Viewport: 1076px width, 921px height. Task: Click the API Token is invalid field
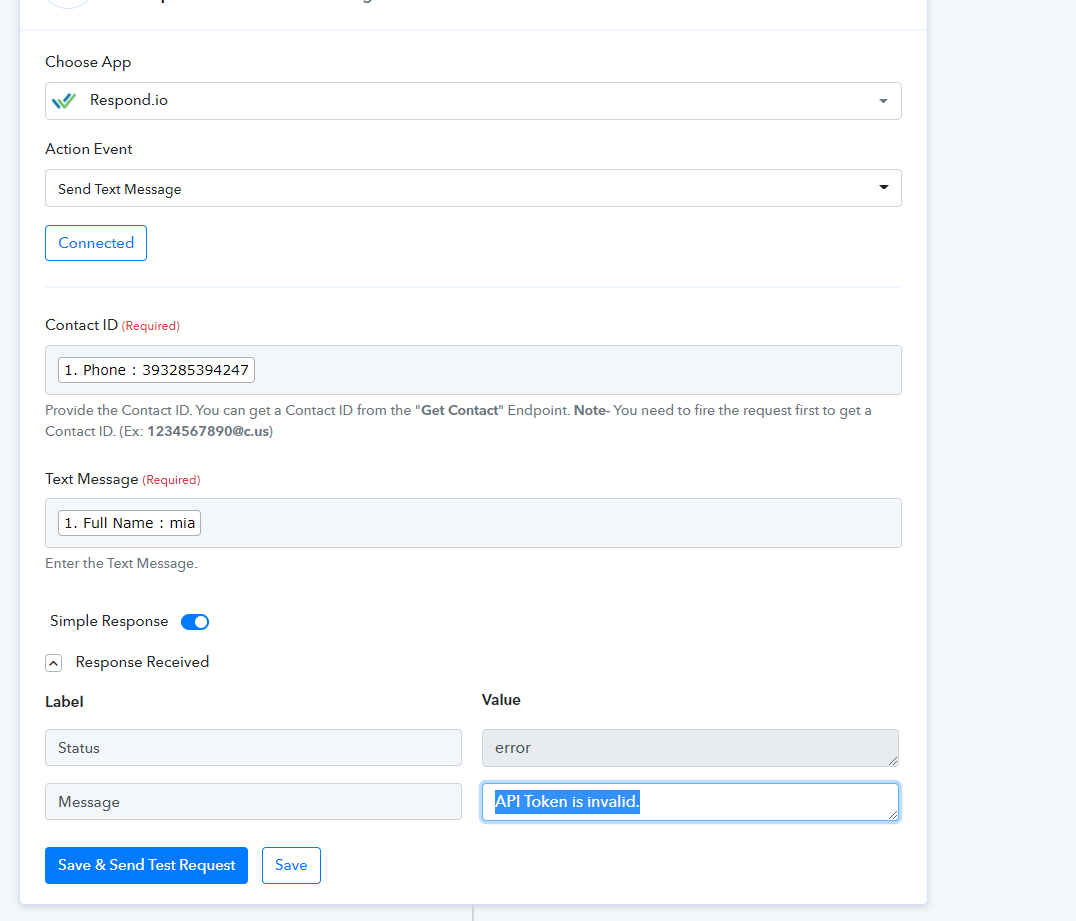tap(690, 802)
